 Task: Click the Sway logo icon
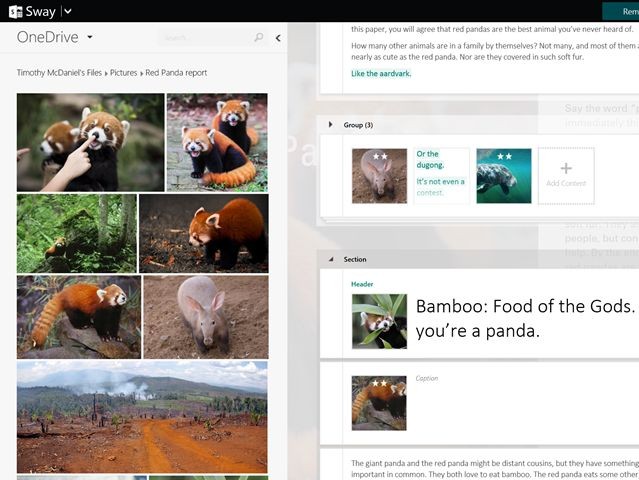15,11
